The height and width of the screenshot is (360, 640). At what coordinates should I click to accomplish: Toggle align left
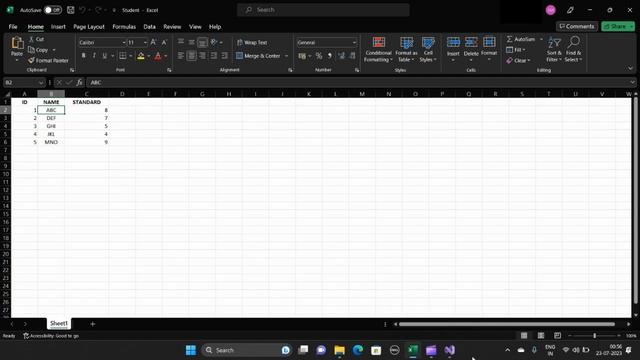click(x=181, y=56)
